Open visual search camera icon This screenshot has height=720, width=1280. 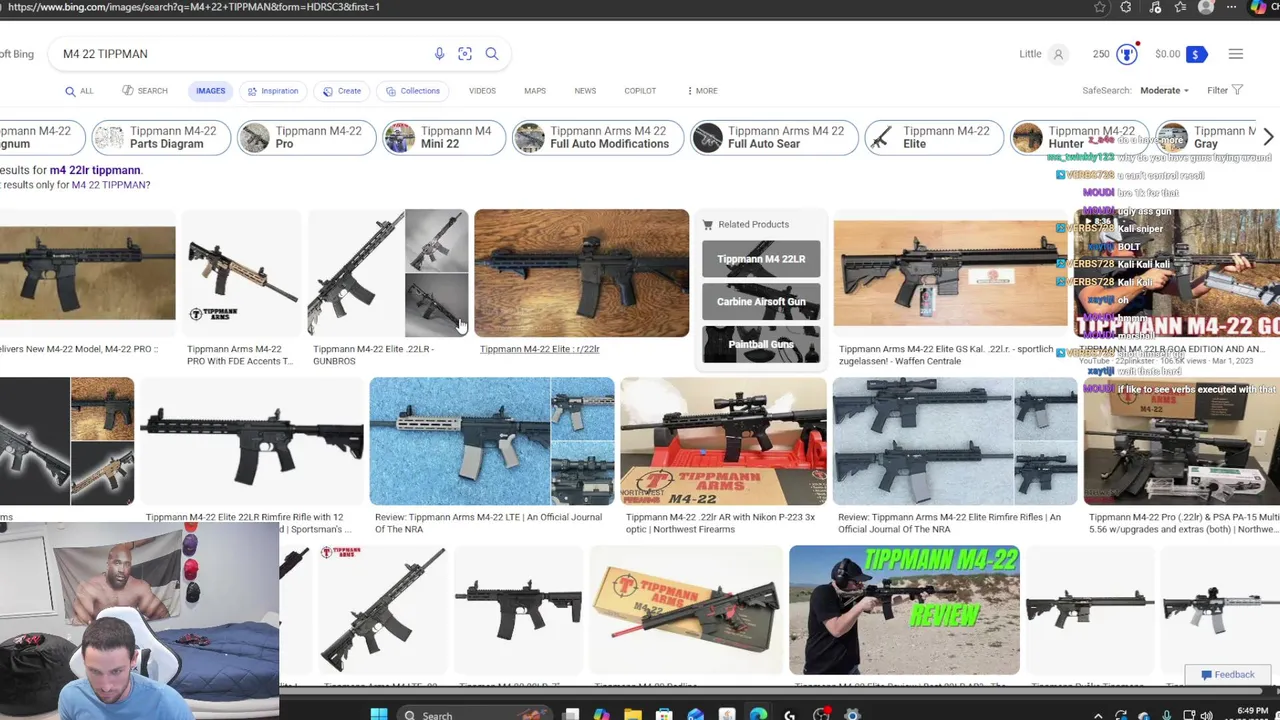(465, 54)
